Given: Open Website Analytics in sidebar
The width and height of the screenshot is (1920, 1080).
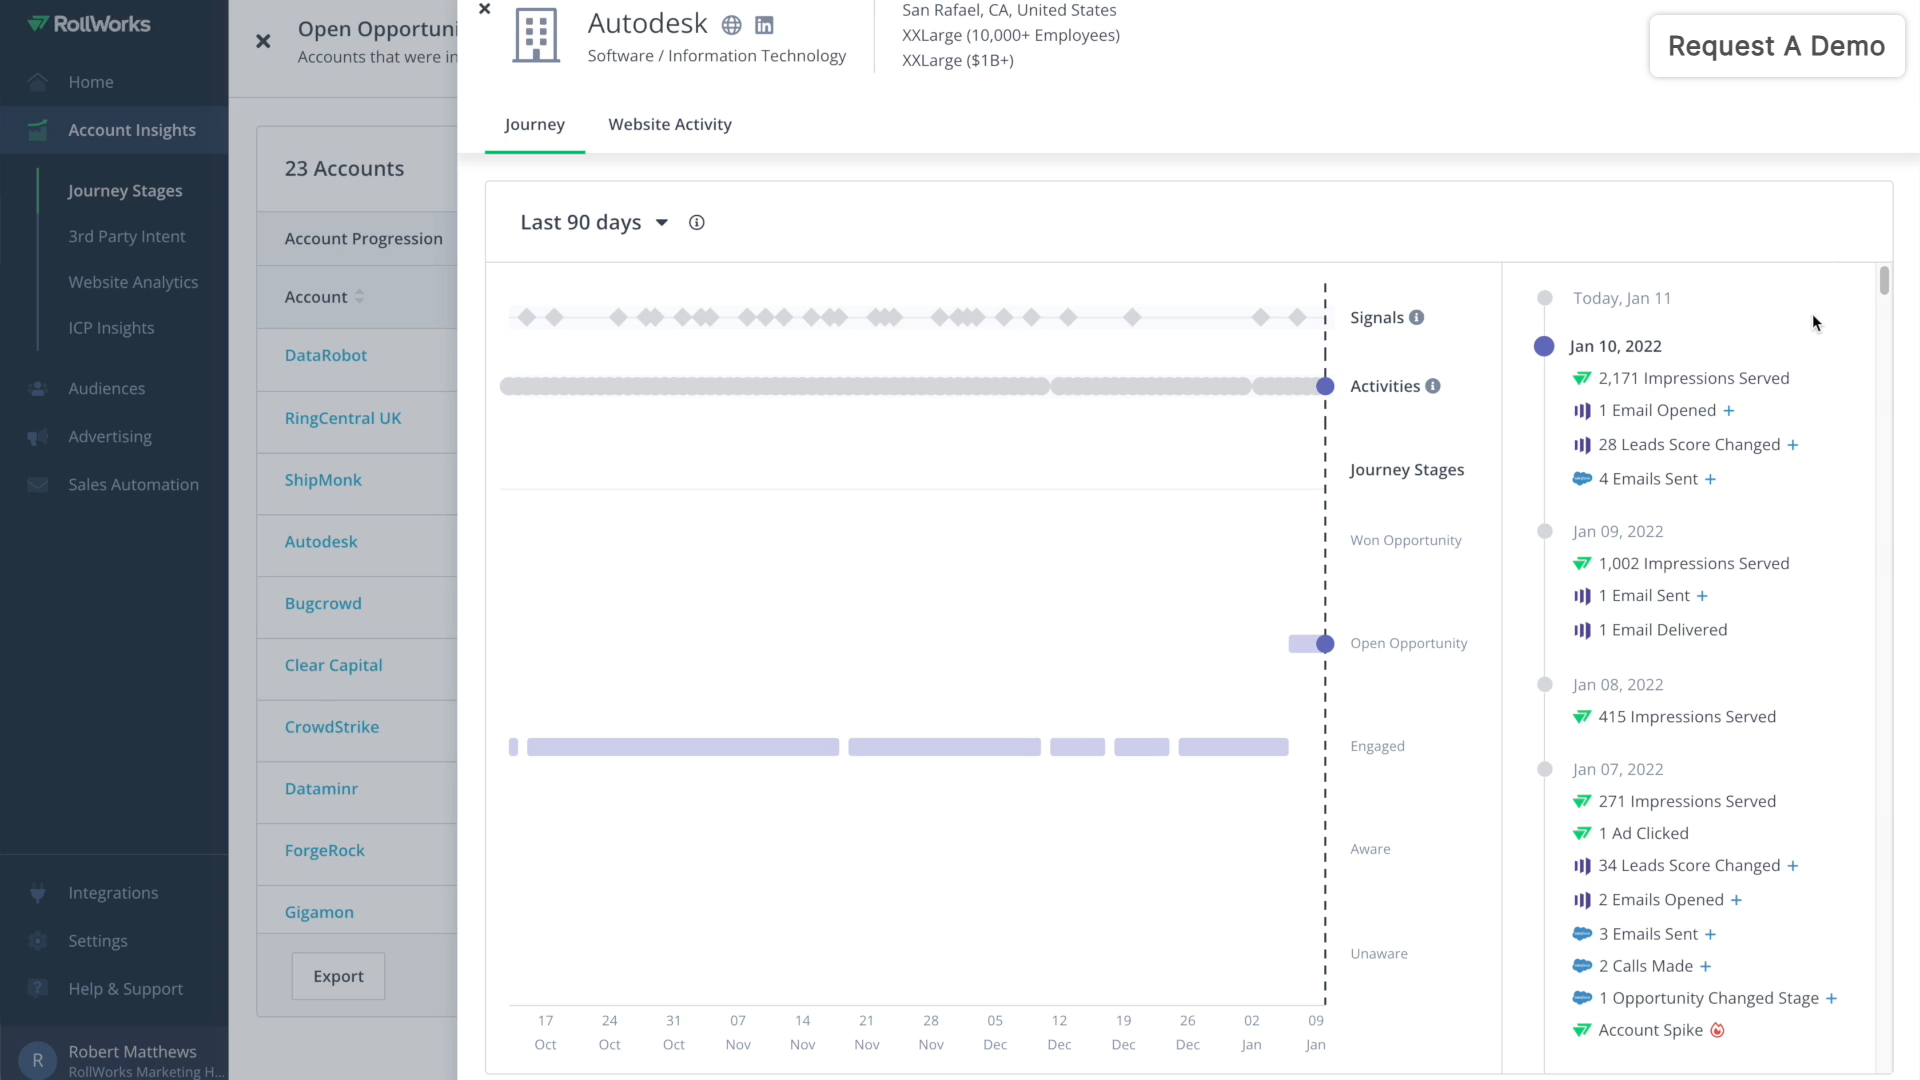Looking at the screenshot, I should click(x=133, y=283).
